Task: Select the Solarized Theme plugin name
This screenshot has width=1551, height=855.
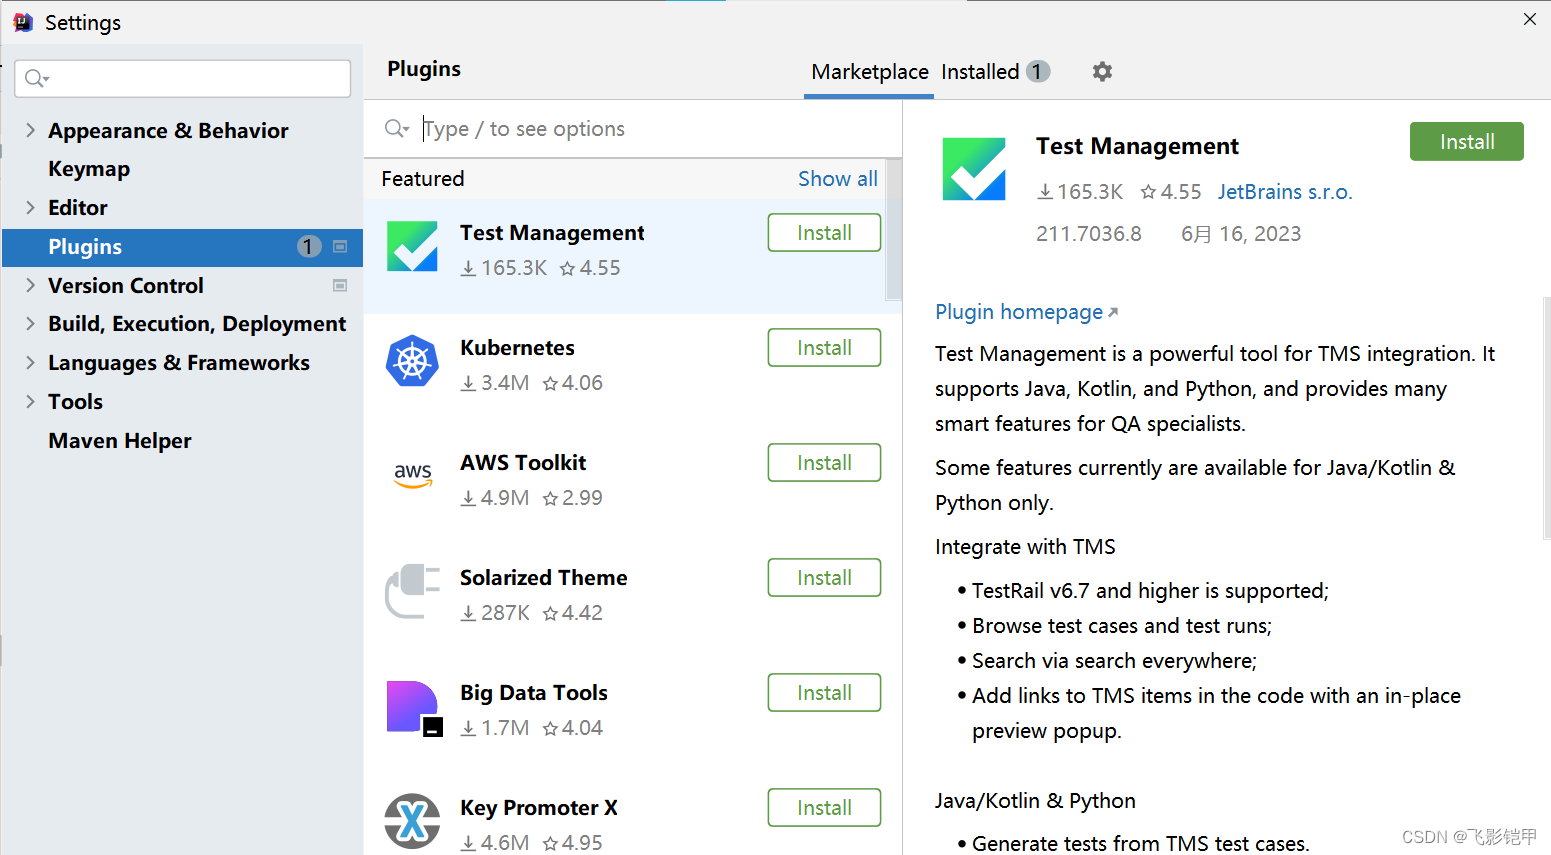Action: 543,578
